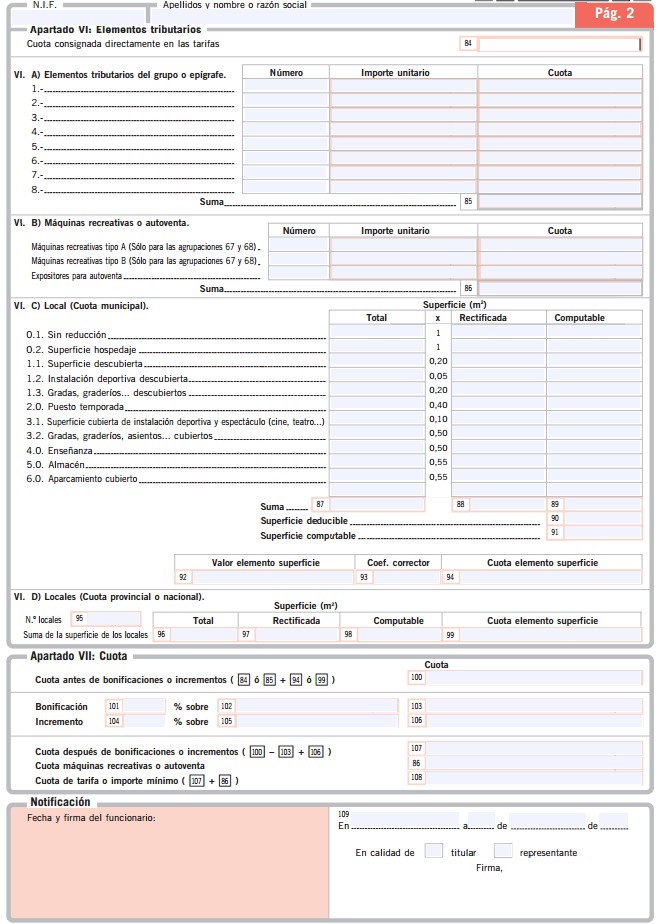
Task: Focus Superficie deducible field 90
Action: click(x=602, y=519)
